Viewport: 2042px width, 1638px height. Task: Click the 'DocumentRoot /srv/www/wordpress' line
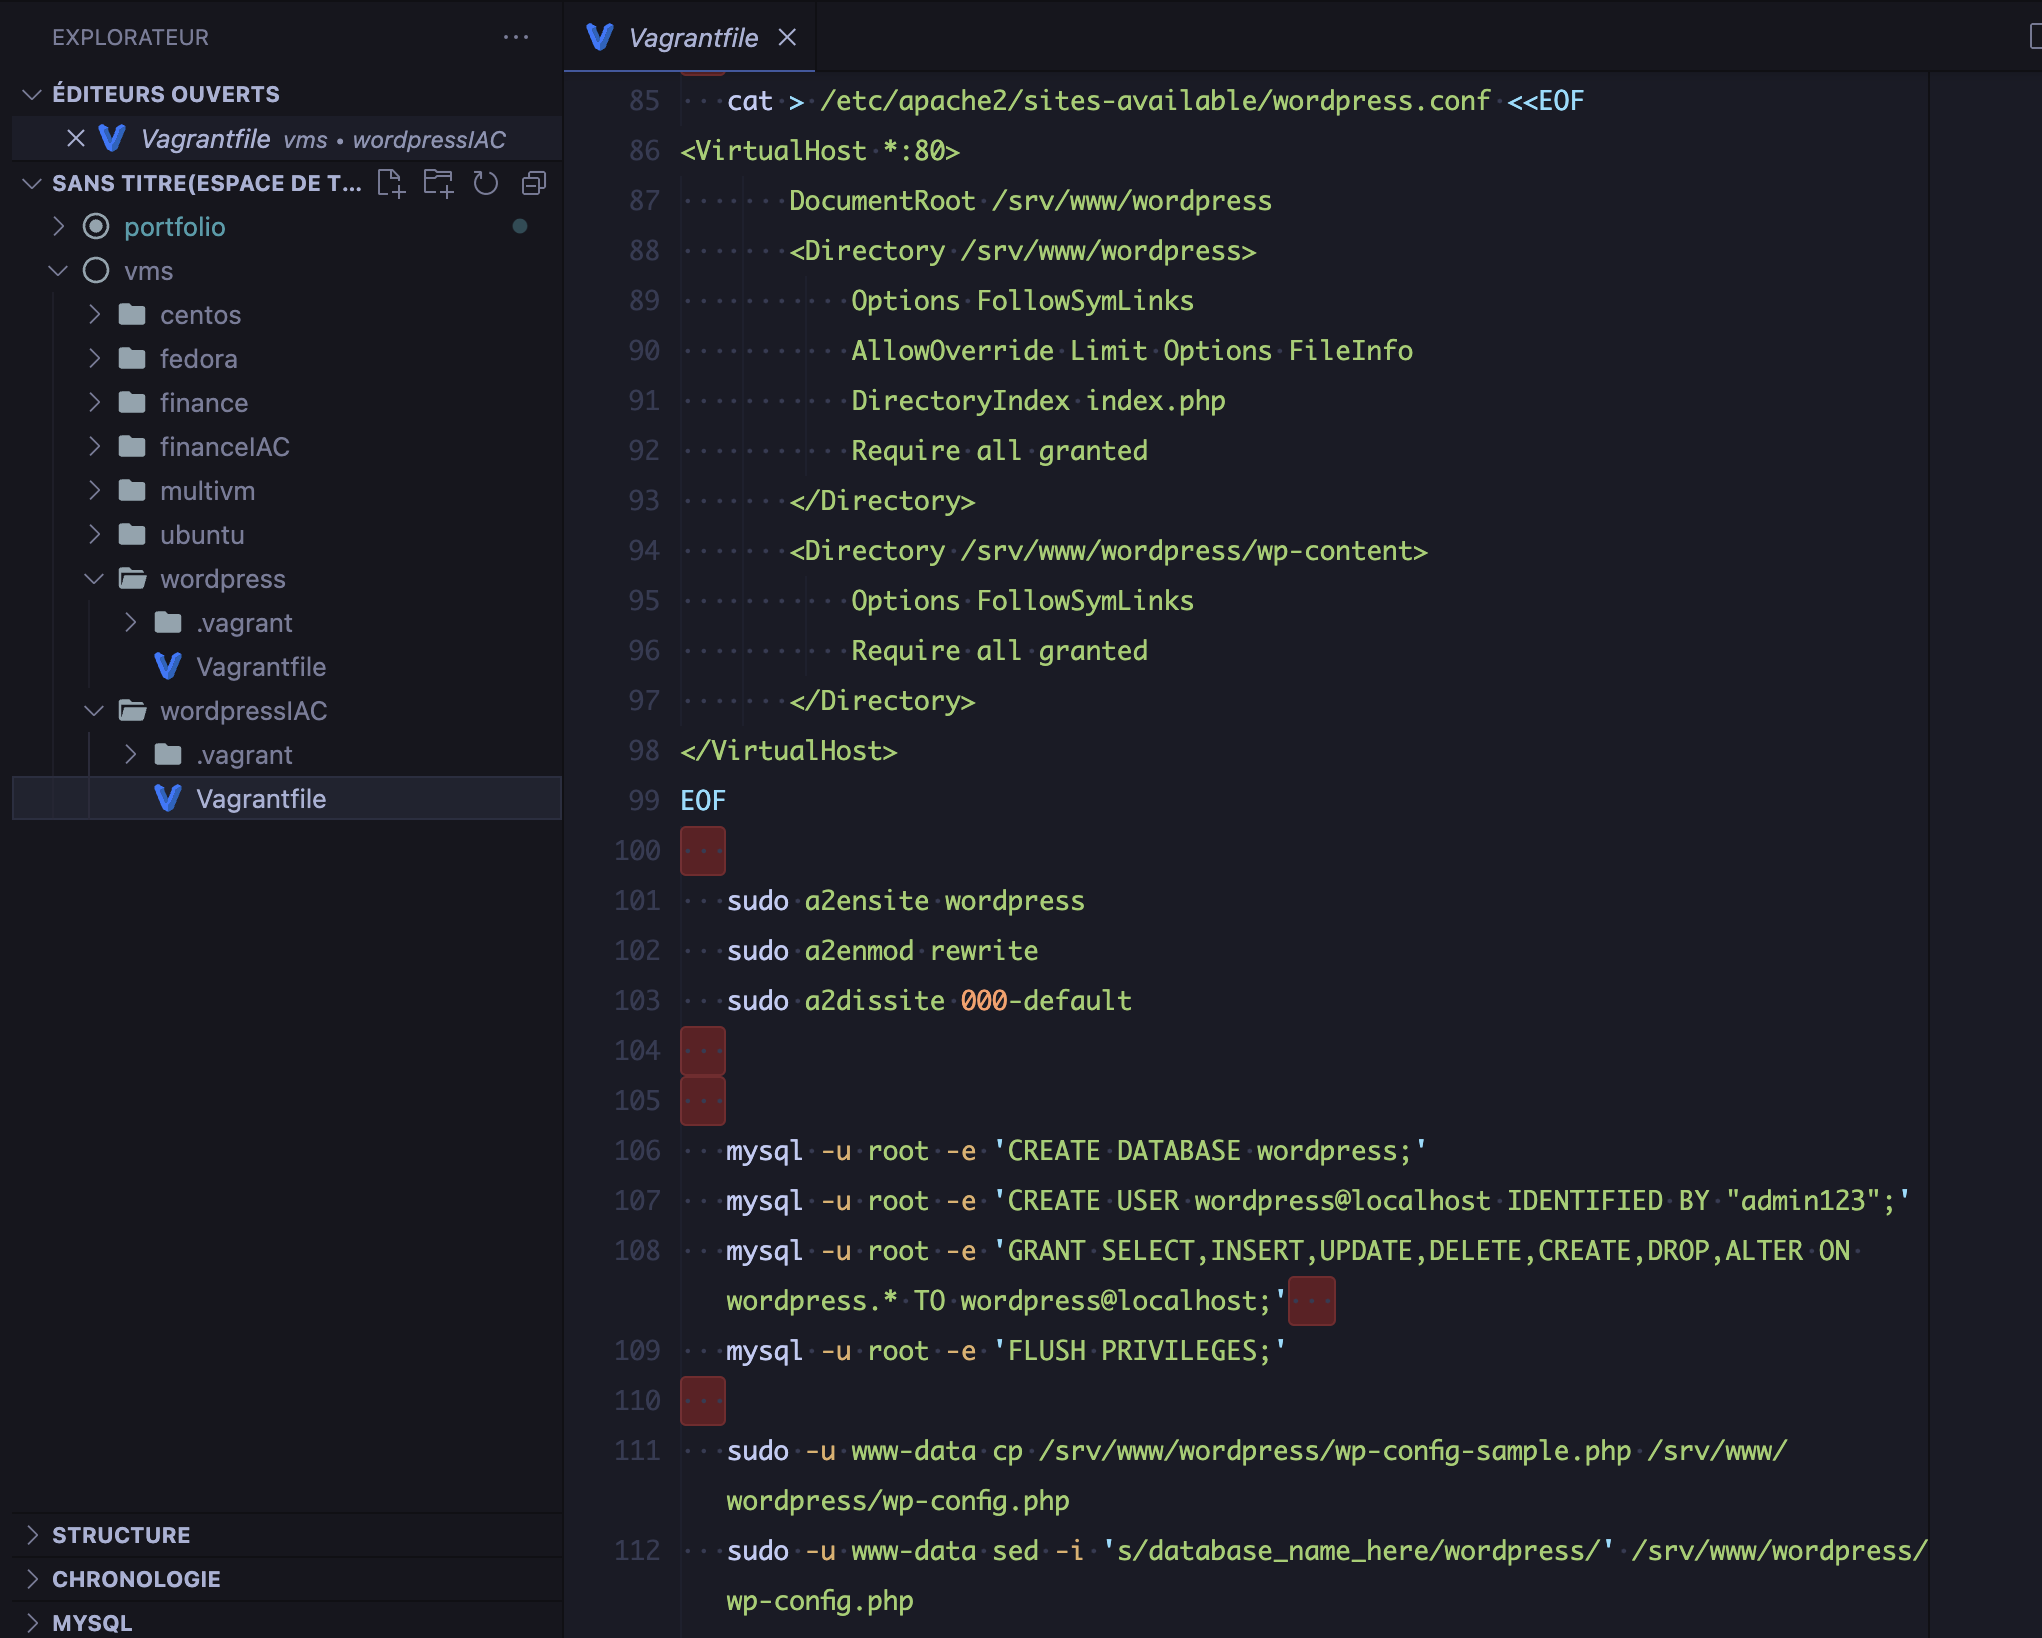1030,200
